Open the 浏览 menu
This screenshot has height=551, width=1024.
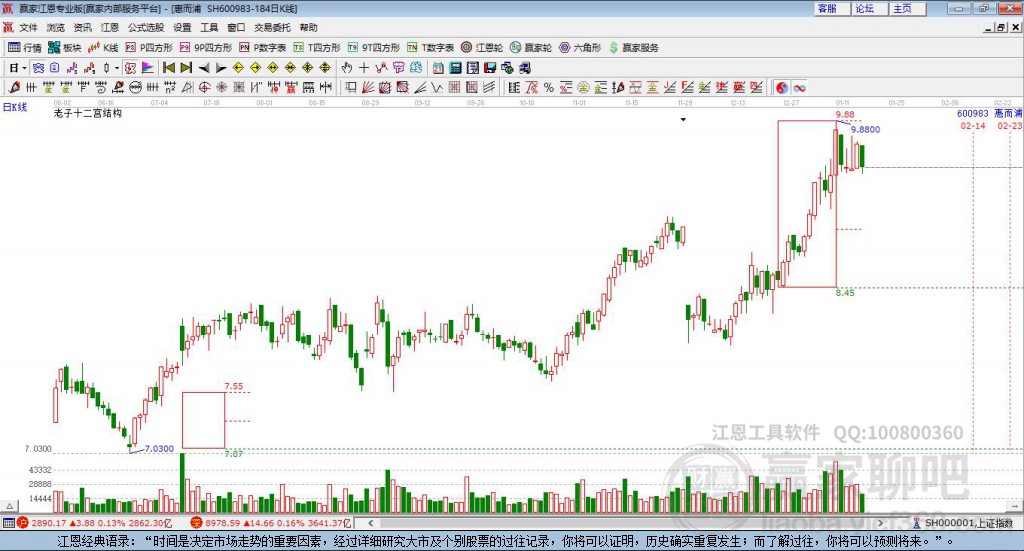[56, 27]
